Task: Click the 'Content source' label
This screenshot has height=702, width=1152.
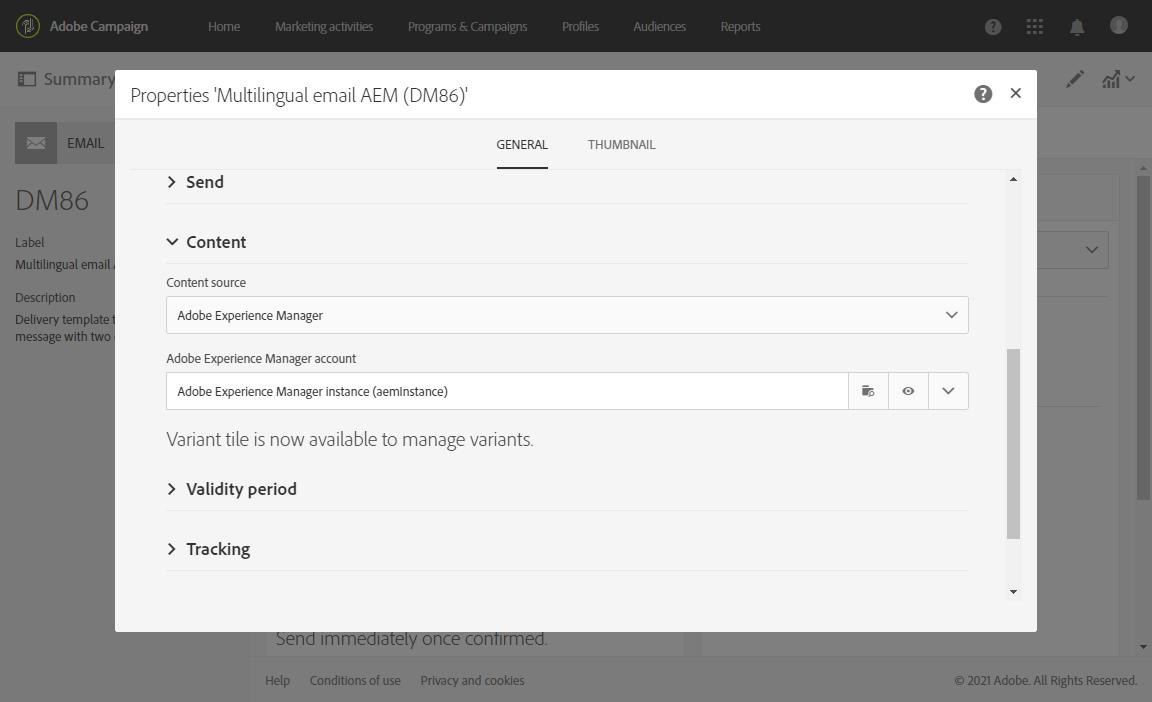Action: 206,283
